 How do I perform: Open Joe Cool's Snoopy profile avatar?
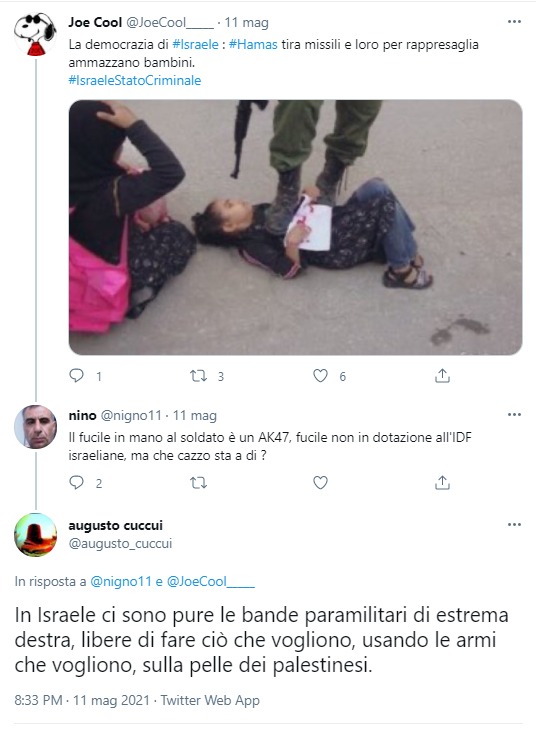pos(35,35)
